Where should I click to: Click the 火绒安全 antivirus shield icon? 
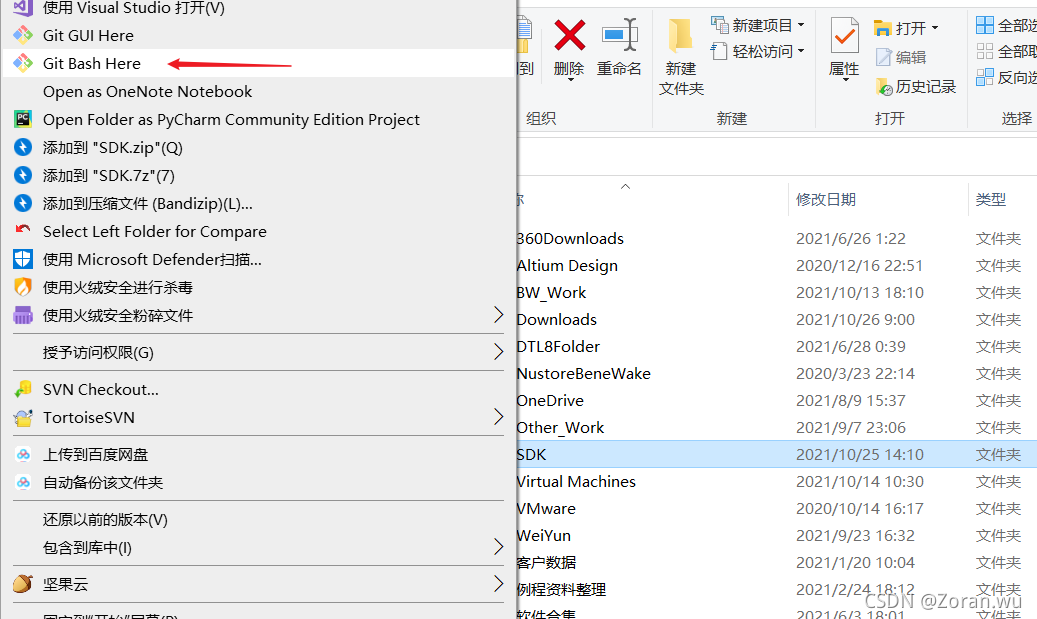[23, 287]
